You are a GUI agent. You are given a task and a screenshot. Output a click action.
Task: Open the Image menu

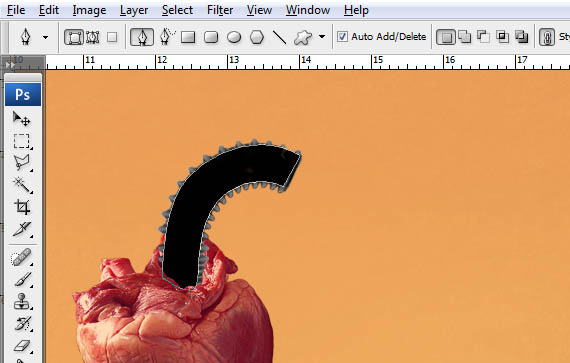(89, 10)
